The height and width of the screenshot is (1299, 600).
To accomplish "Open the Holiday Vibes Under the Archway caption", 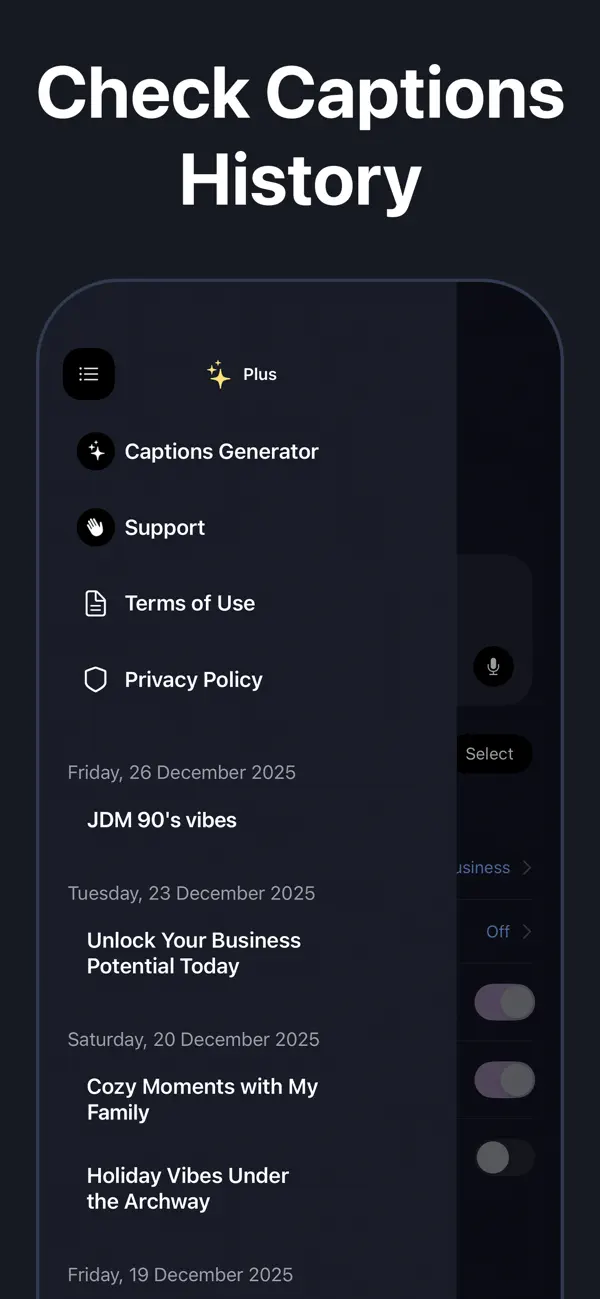I will coord(188,1188).
